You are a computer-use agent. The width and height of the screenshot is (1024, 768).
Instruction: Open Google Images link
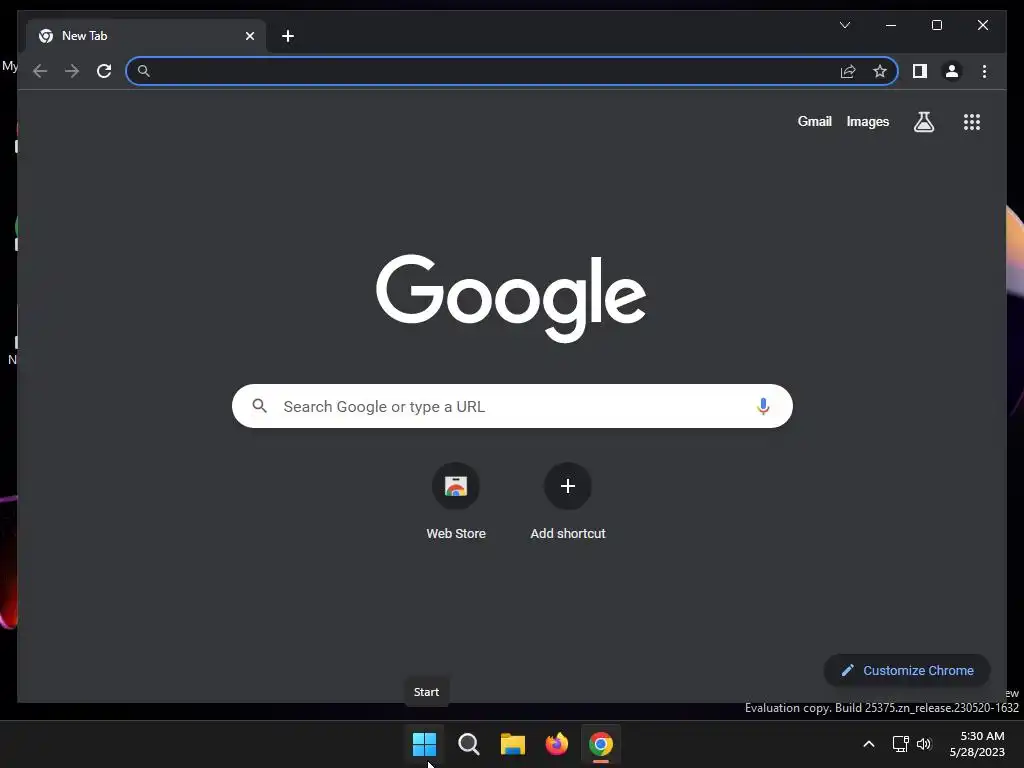point(867,121)
